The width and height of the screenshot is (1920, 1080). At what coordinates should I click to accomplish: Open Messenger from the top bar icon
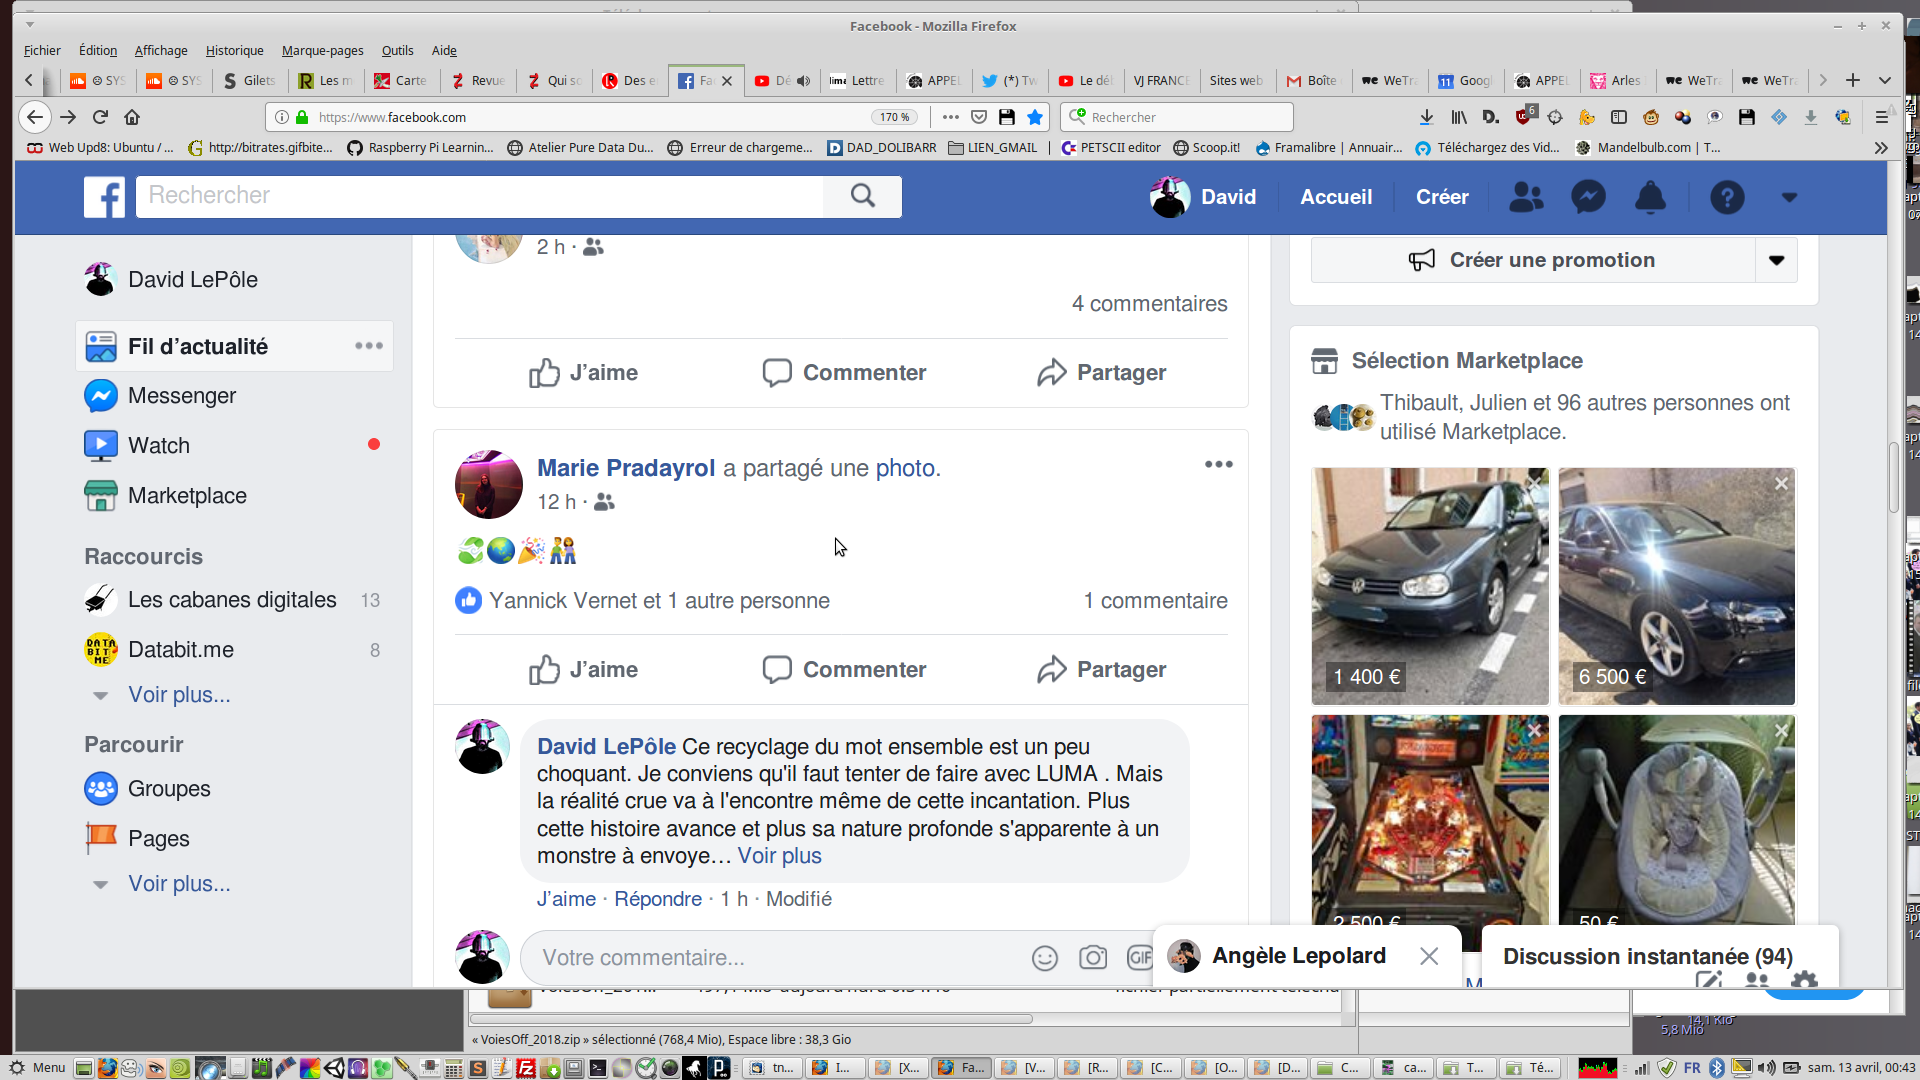[x=1588, y=197]
